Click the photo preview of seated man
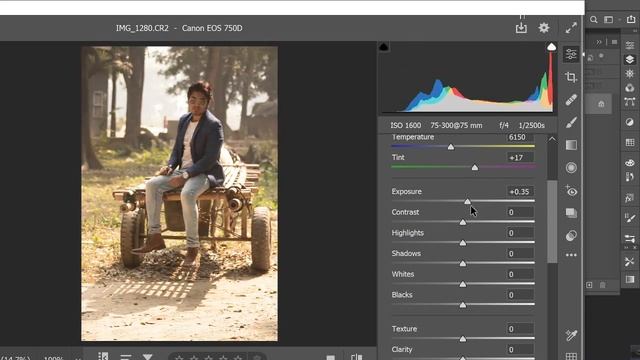Image resolution: width=640 pixels, height=360 pixels. [180, 193]
